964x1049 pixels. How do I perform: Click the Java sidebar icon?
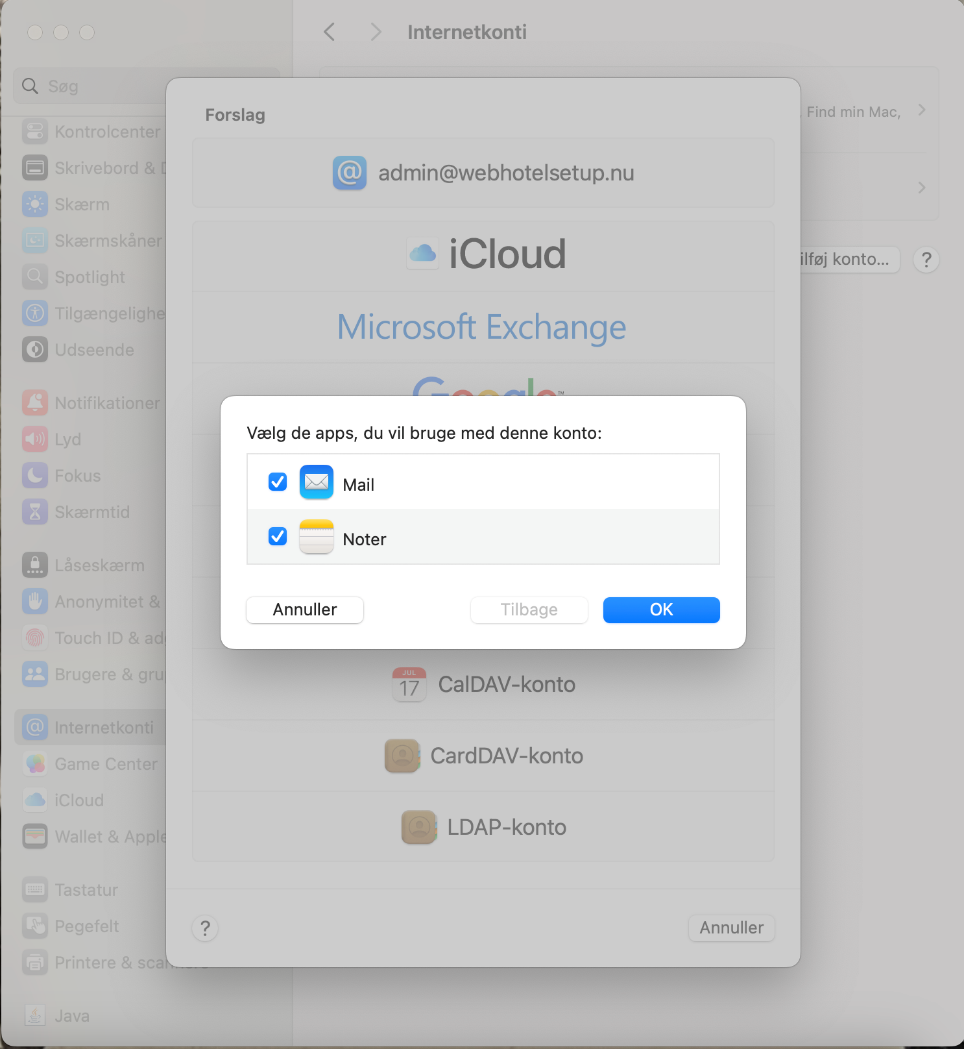[x=35, y=1016]
